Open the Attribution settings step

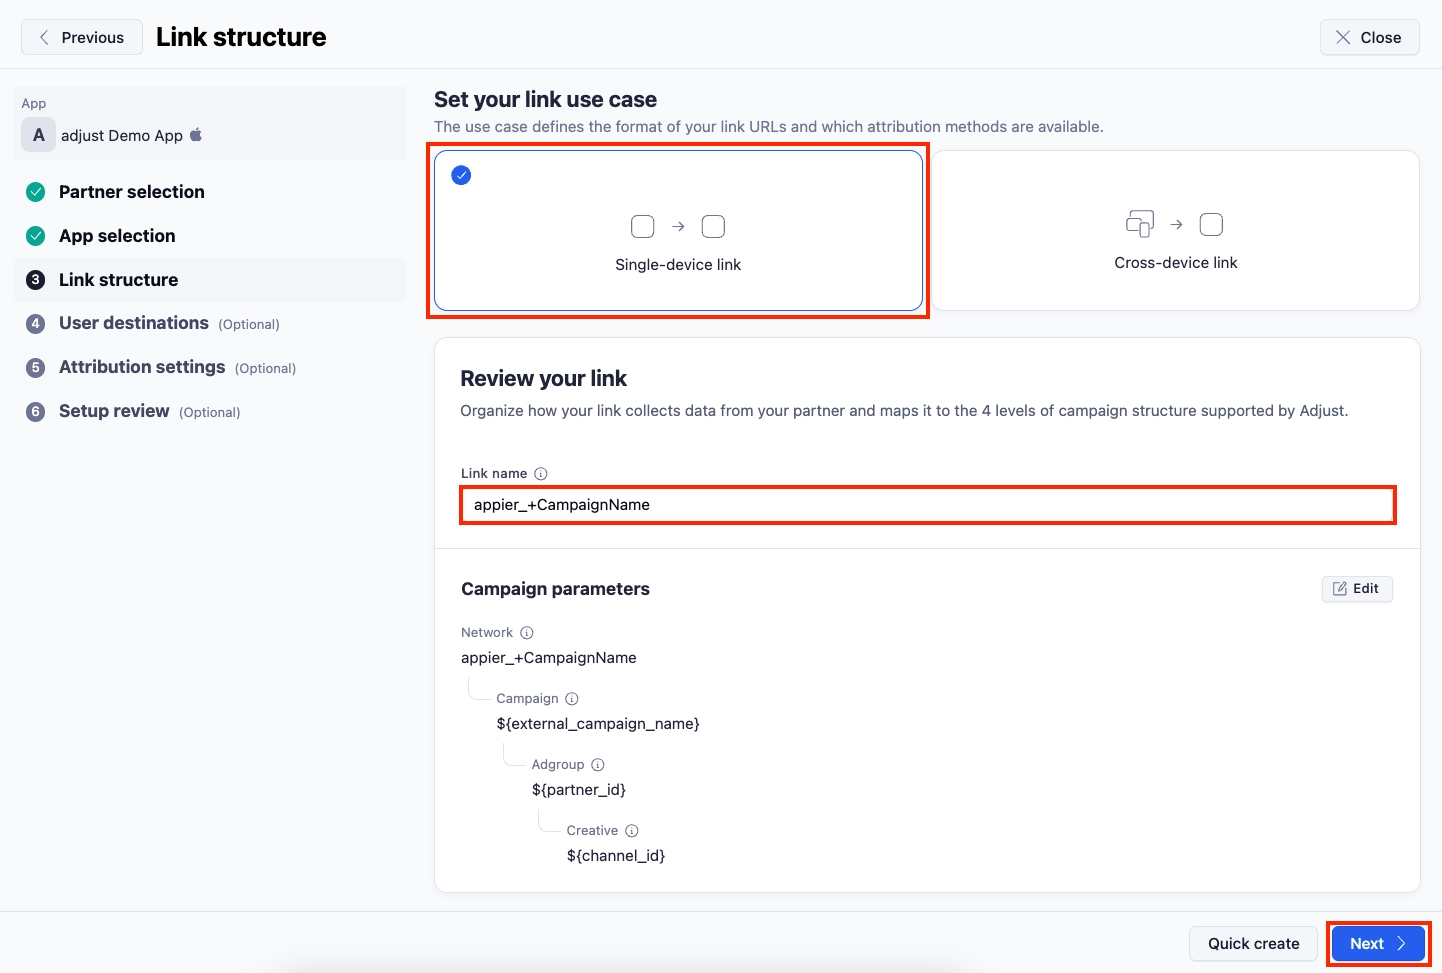click(142, 367)
